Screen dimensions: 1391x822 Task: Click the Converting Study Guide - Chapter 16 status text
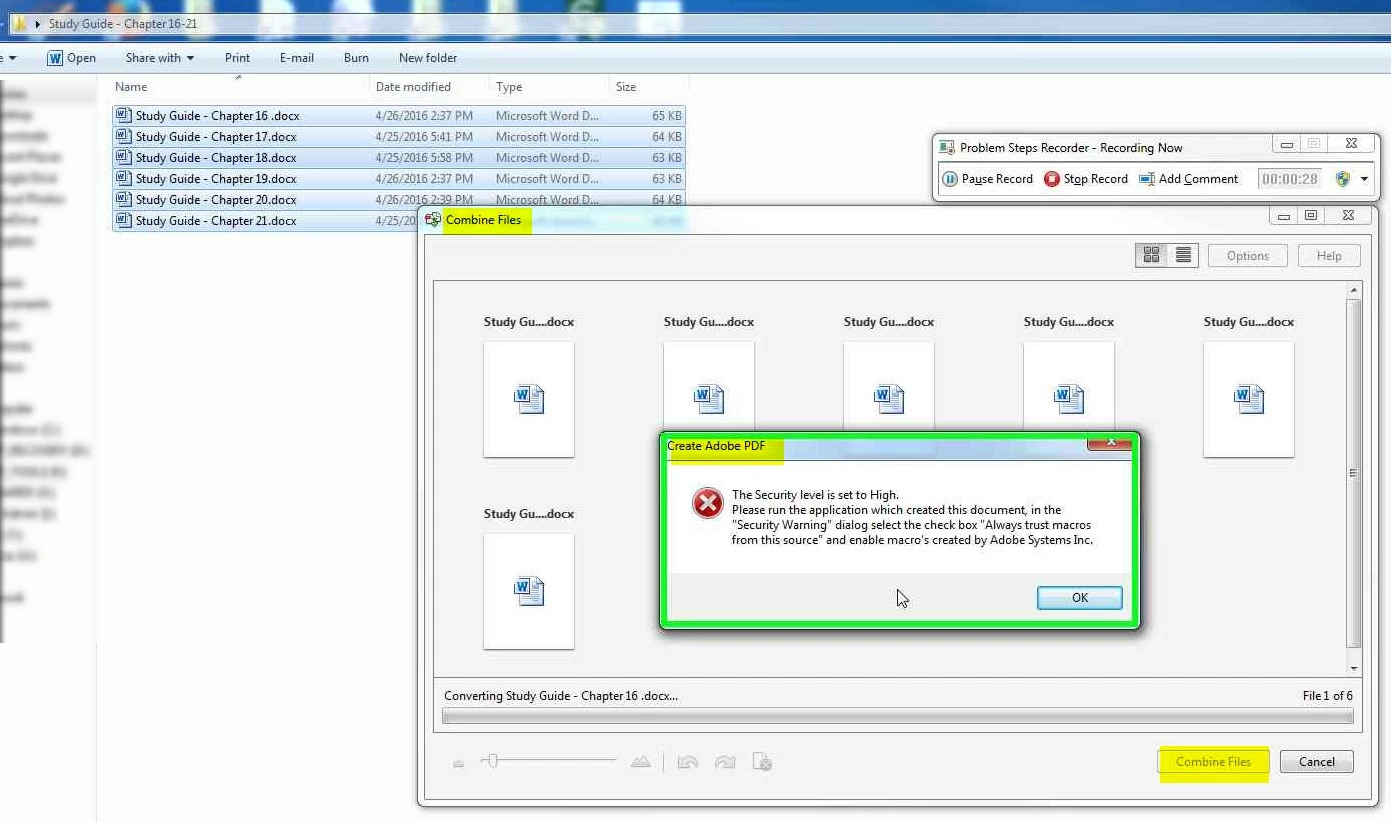click(561, 695)
